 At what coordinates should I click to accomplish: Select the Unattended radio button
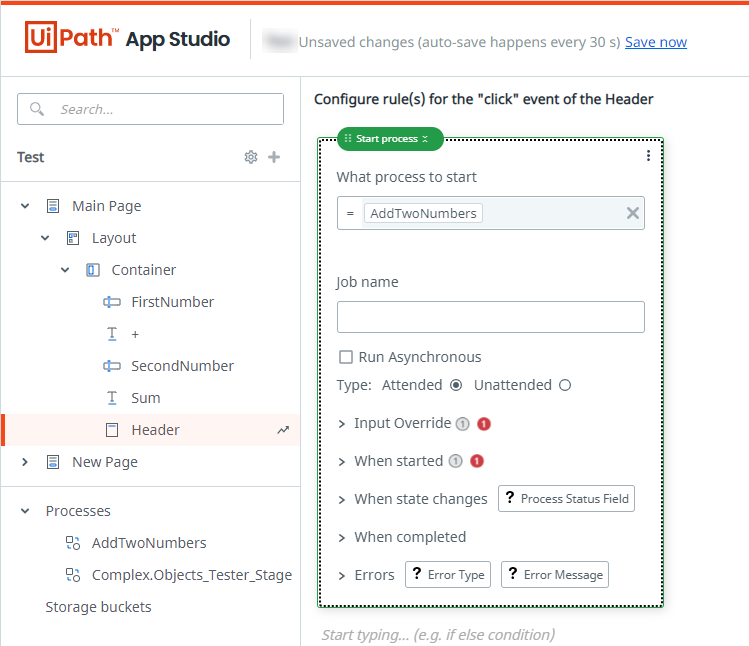click(x=565, y=385)
